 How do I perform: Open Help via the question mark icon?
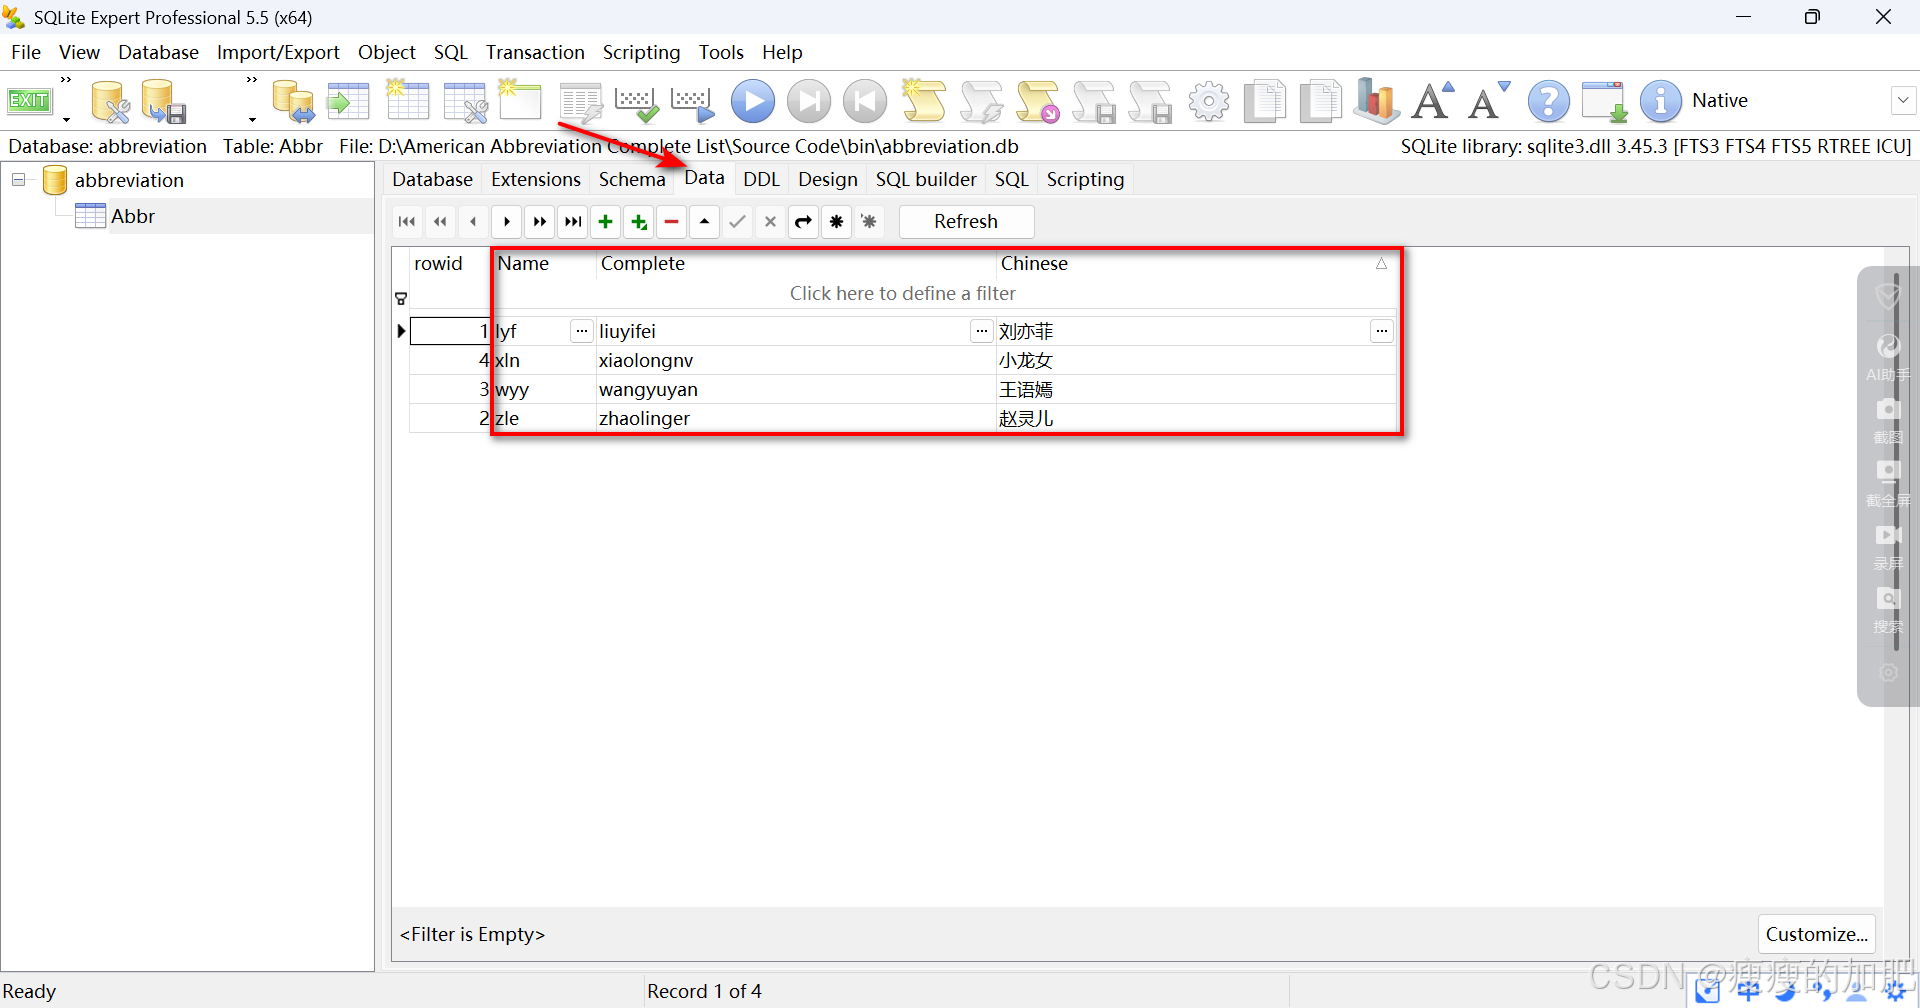click(1548, 100)
